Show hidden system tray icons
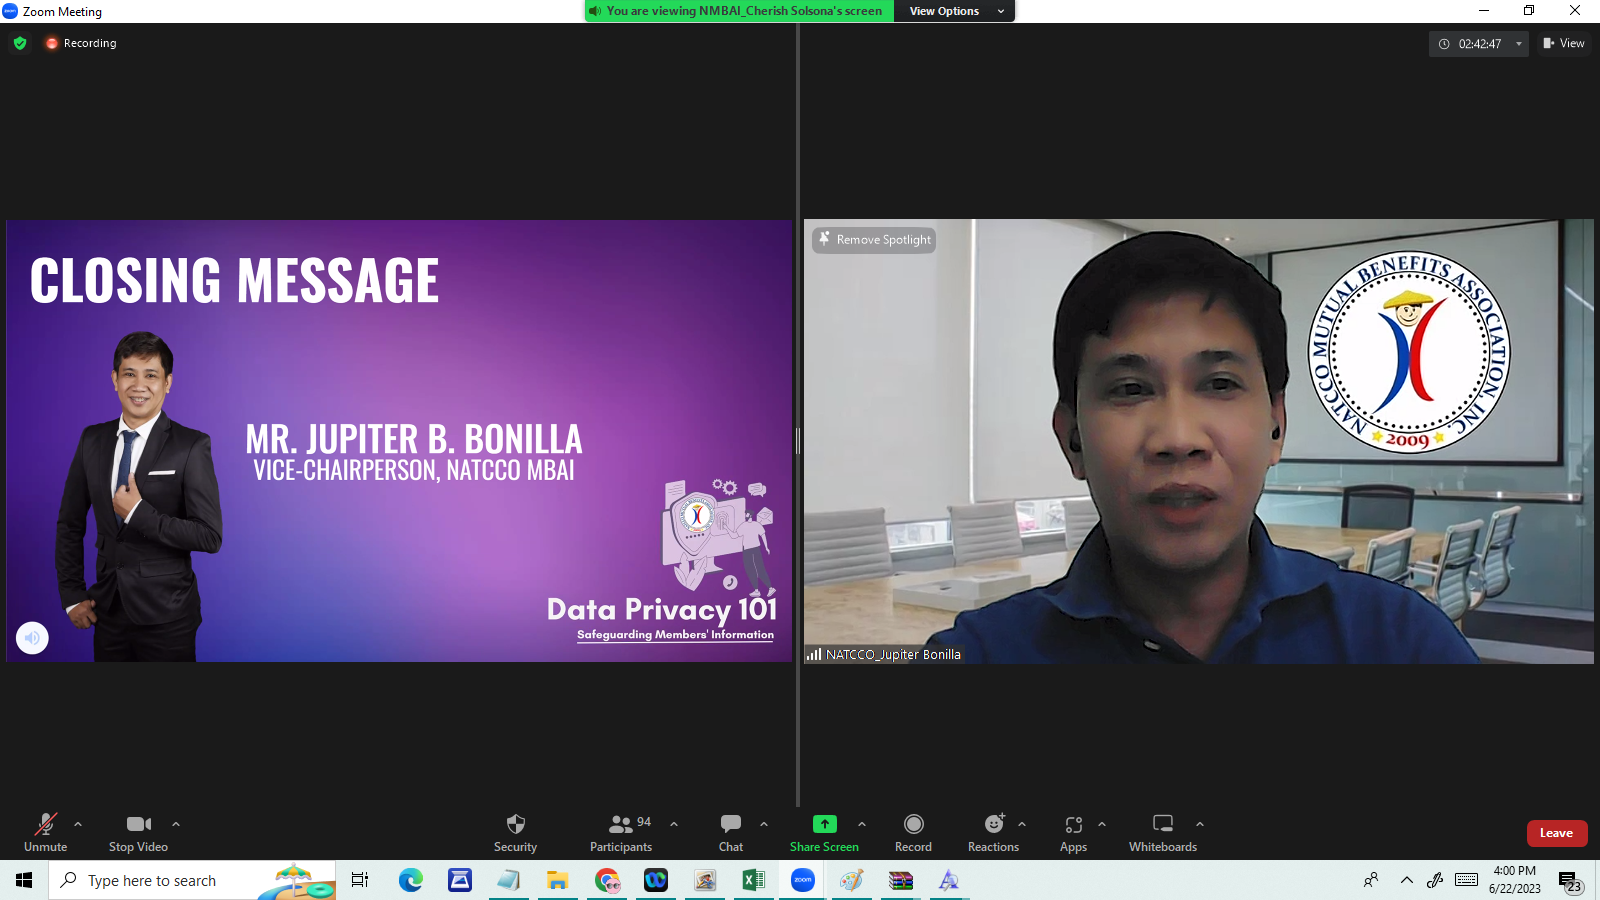The image size is (1600, 900). [1406, 880]
